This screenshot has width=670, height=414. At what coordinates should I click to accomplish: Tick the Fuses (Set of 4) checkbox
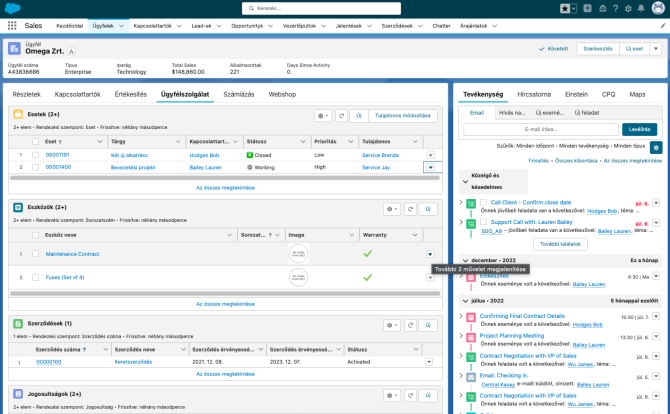point(33,277)
